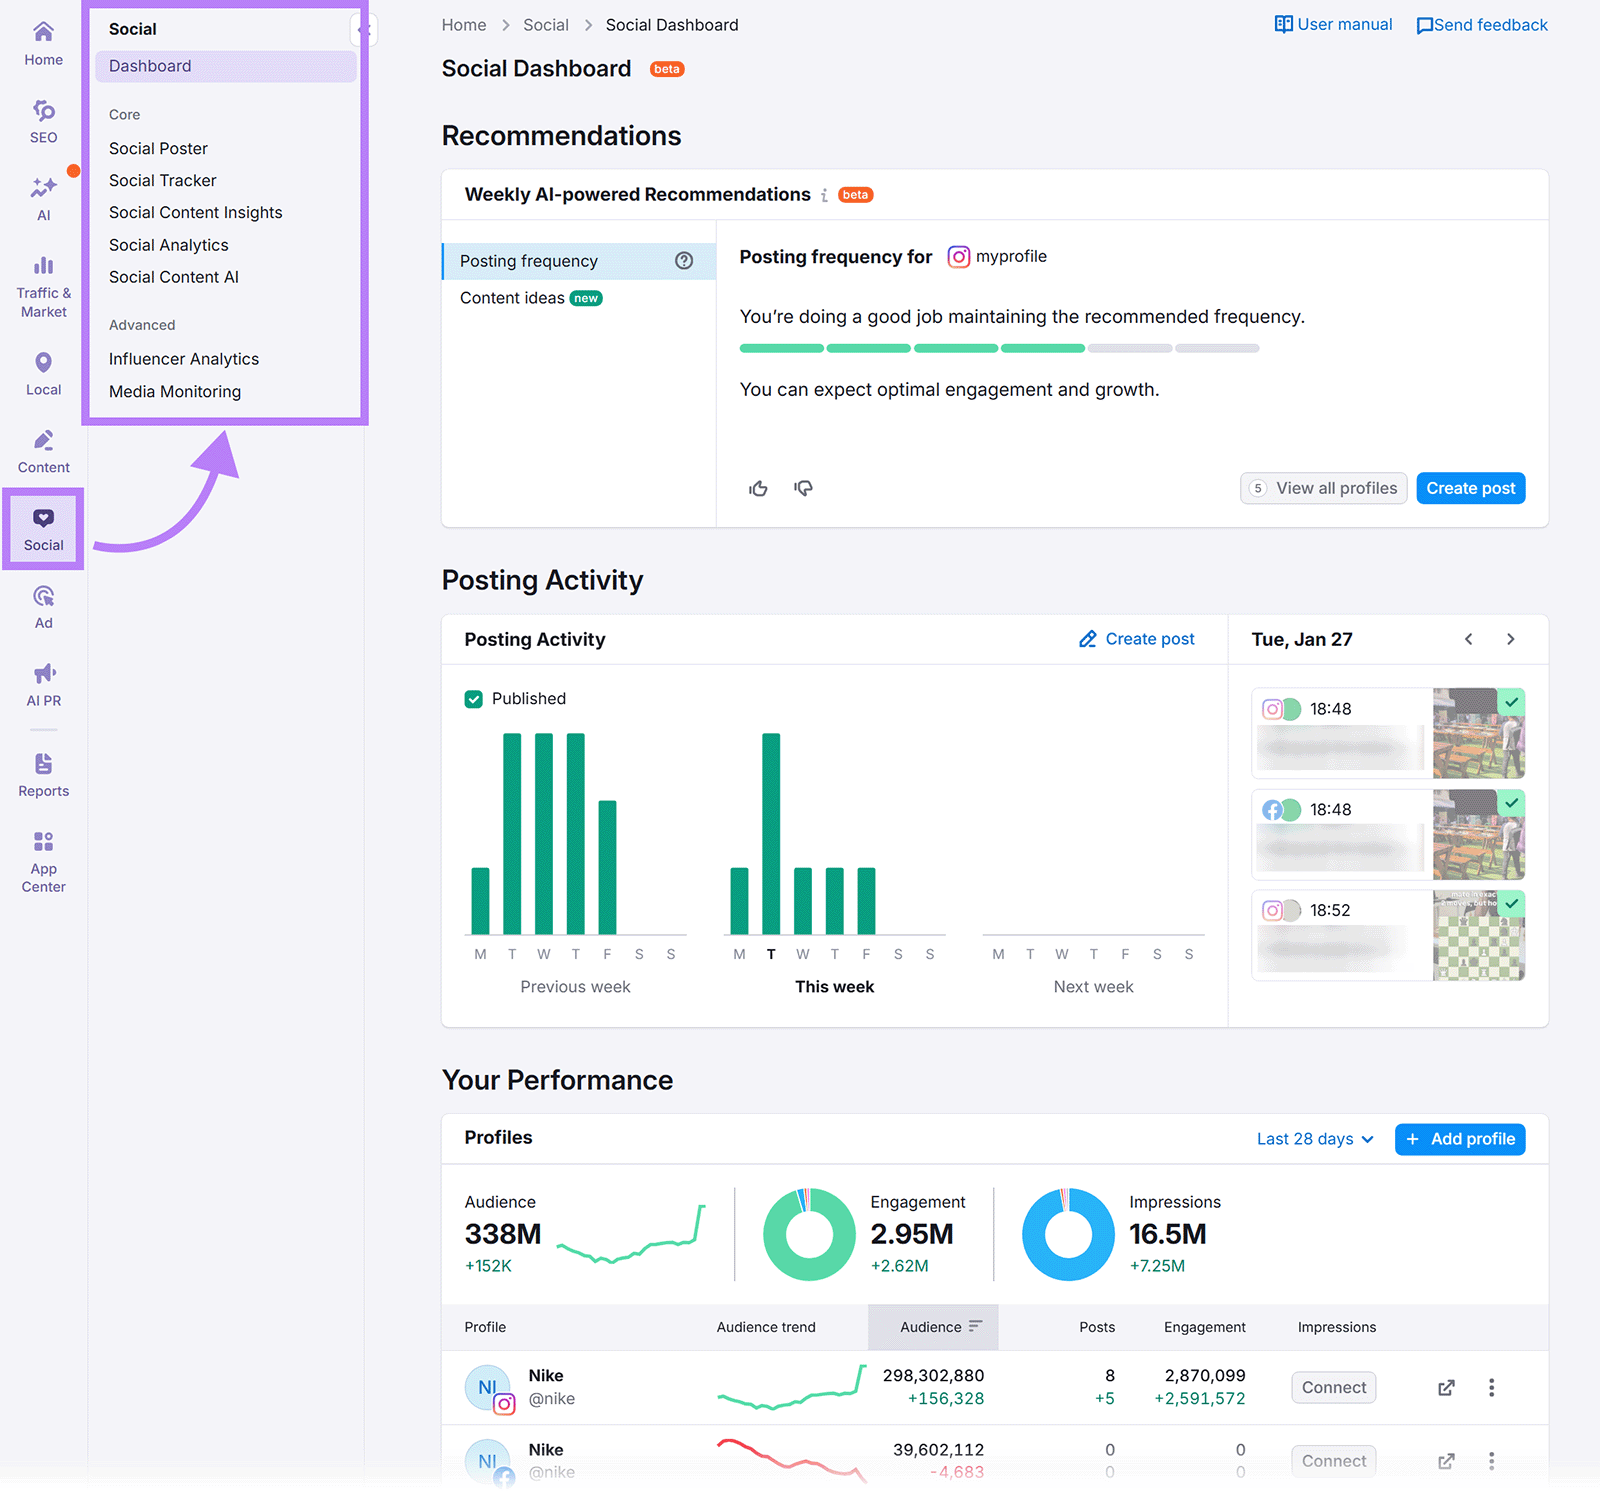Open the kebab menu on Nike's row
This screenshot has width=1600, height=1500.
click(x=1491, y=1387)
